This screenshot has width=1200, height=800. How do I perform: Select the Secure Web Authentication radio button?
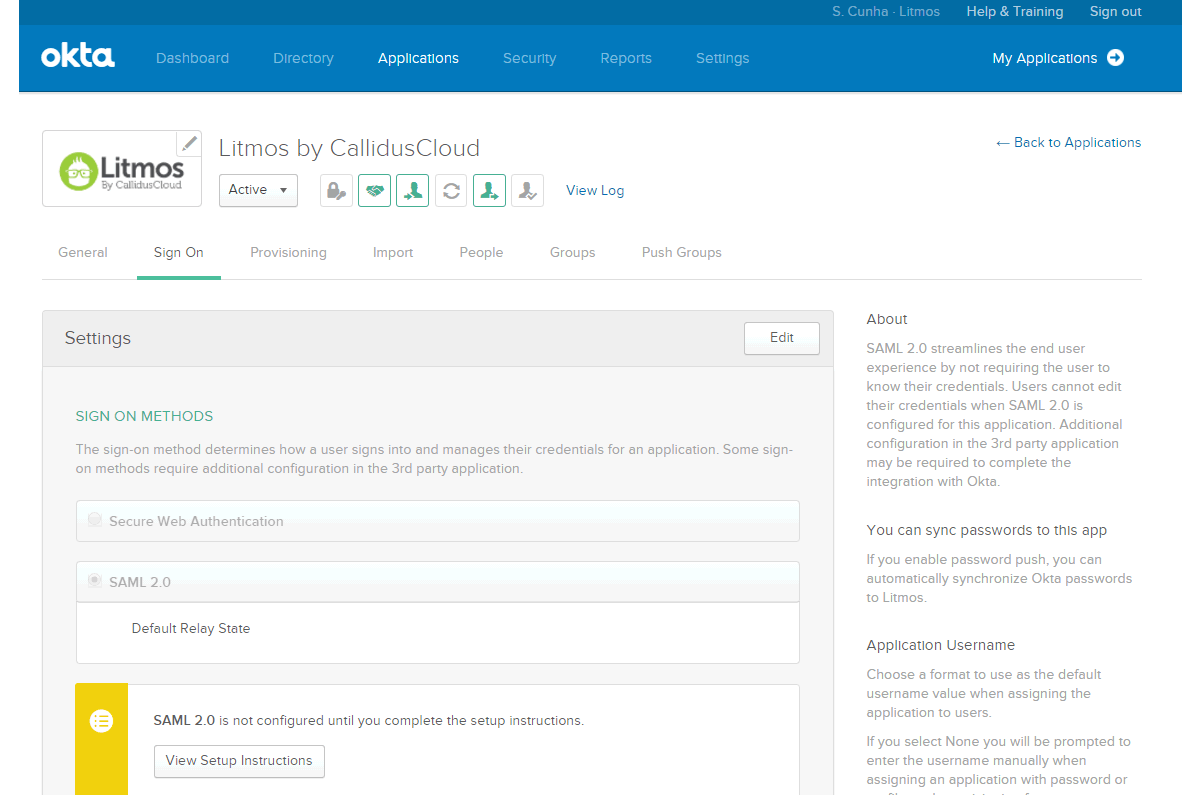point(94,519)
